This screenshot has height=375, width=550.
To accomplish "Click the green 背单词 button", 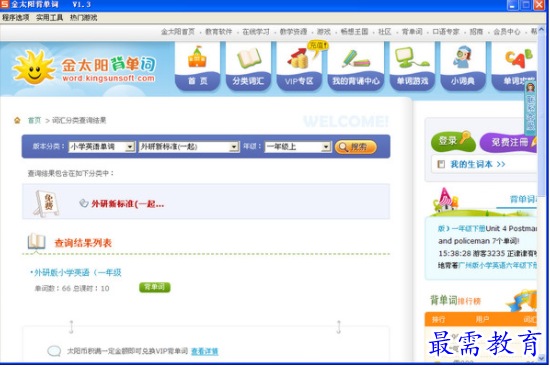I will click(155, 287).
